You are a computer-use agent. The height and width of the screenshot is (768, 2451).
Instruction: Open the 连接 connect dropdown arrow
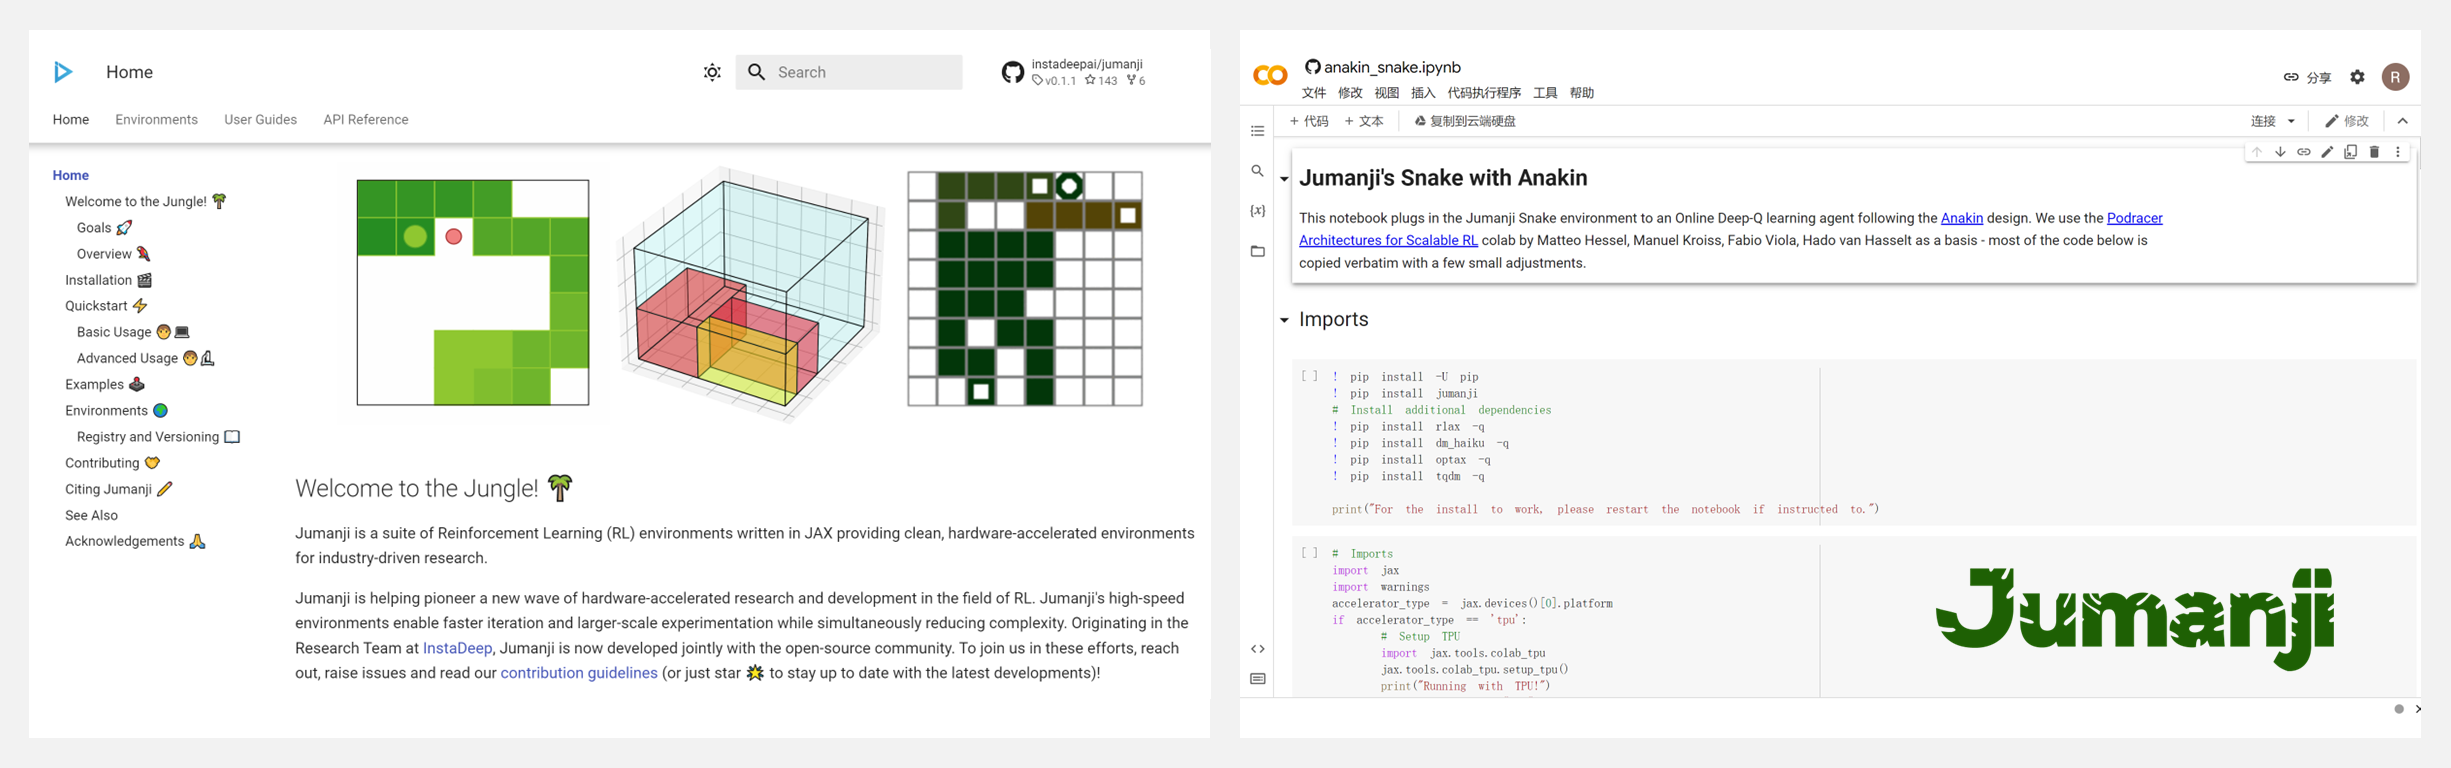pyautogui.click(x=2291, y=121)
